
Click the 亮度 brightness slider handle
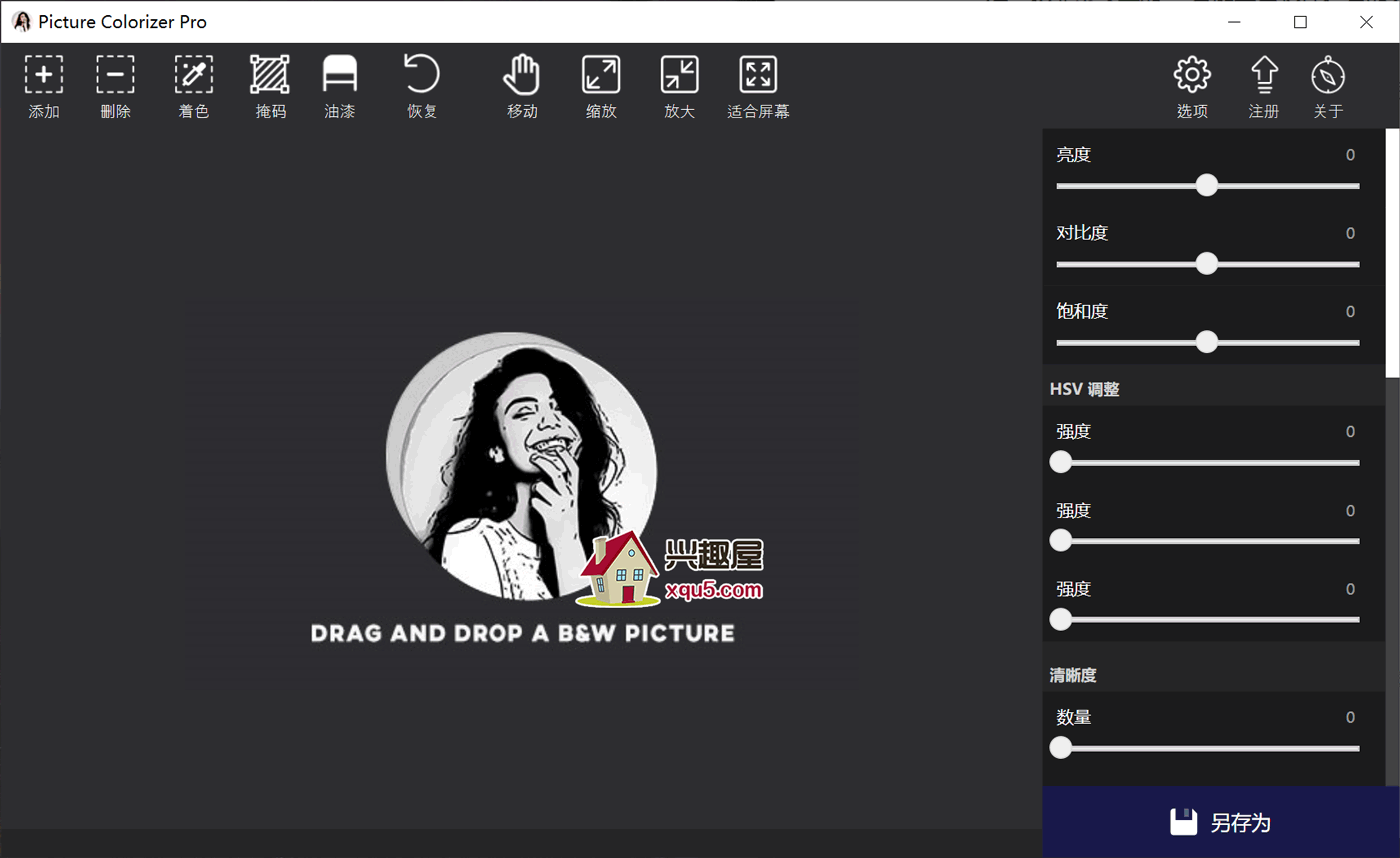[1207, 185]
